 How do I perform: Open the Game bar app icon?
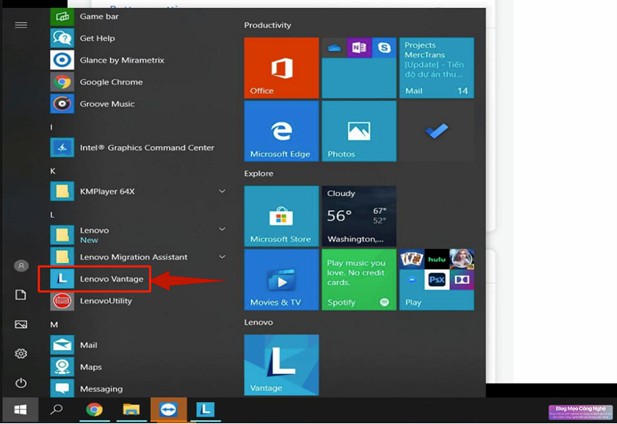(62, 17)
